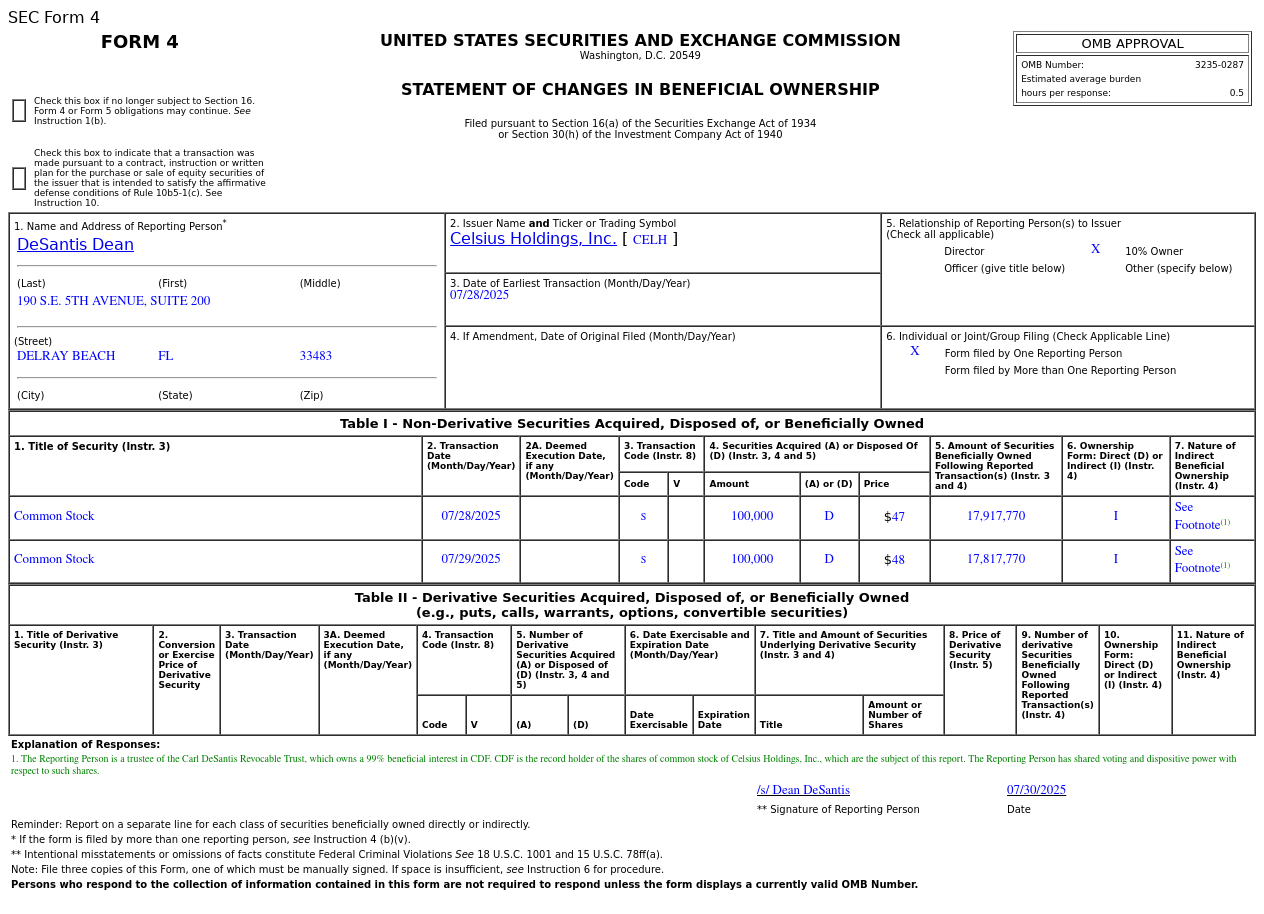The image size is (1264, 914).
Task: Click the price $47
Action: (894, 517)
